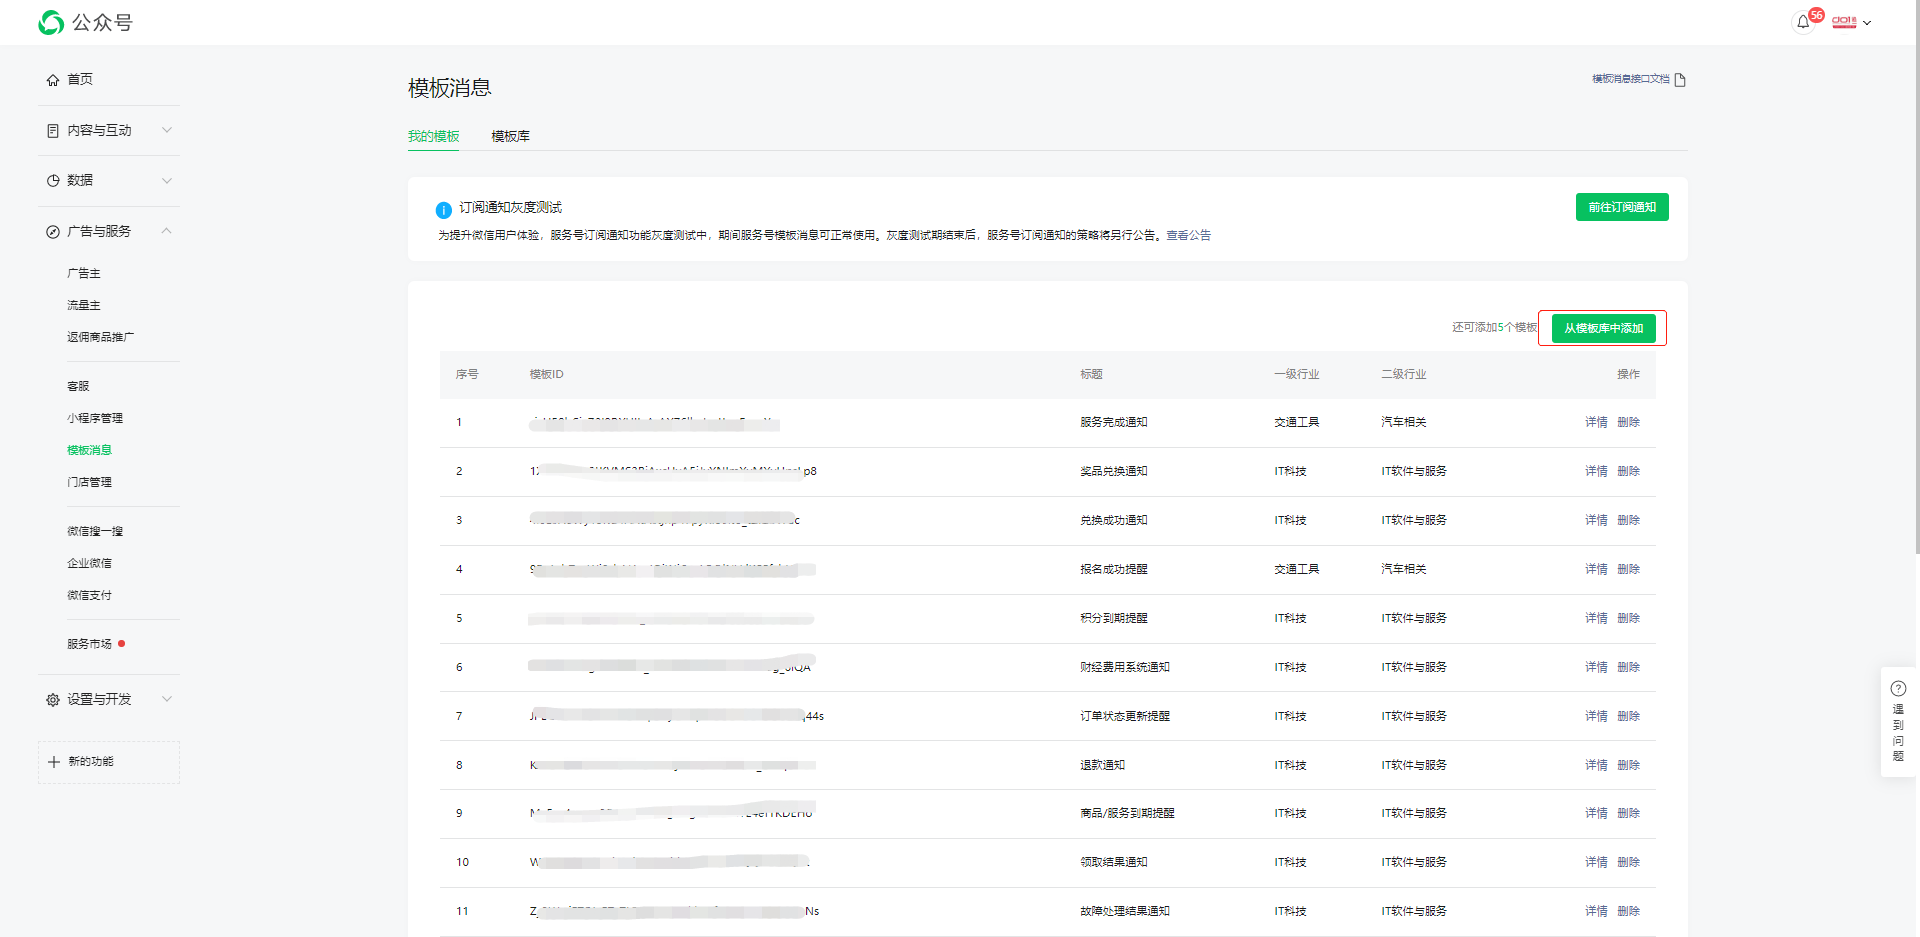
Task: Open the 查看公告 link
Action: [1188, 236]
